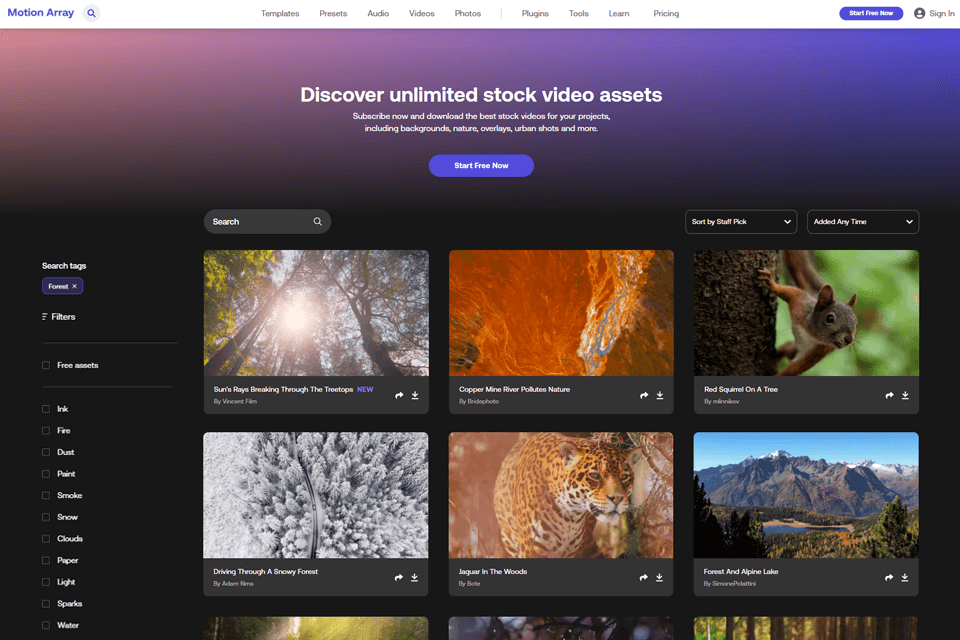
Task: View the Pricing page
Action: pyautogui.click(x=666, y=13)
